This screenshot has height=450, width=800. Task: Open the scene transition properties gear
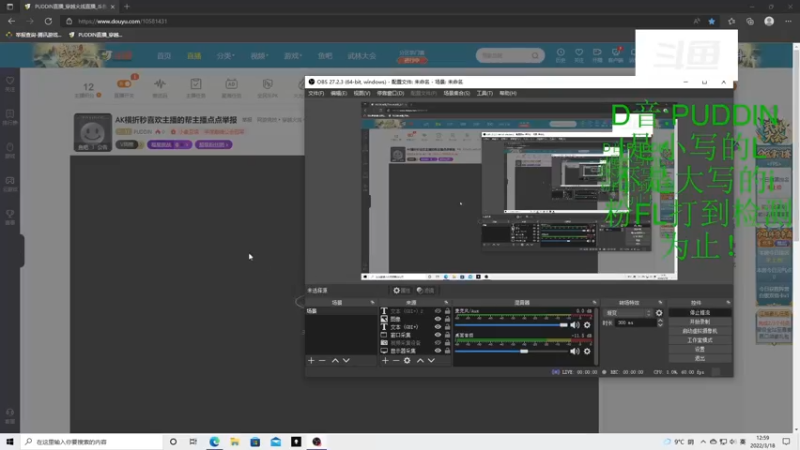[659, 313]
